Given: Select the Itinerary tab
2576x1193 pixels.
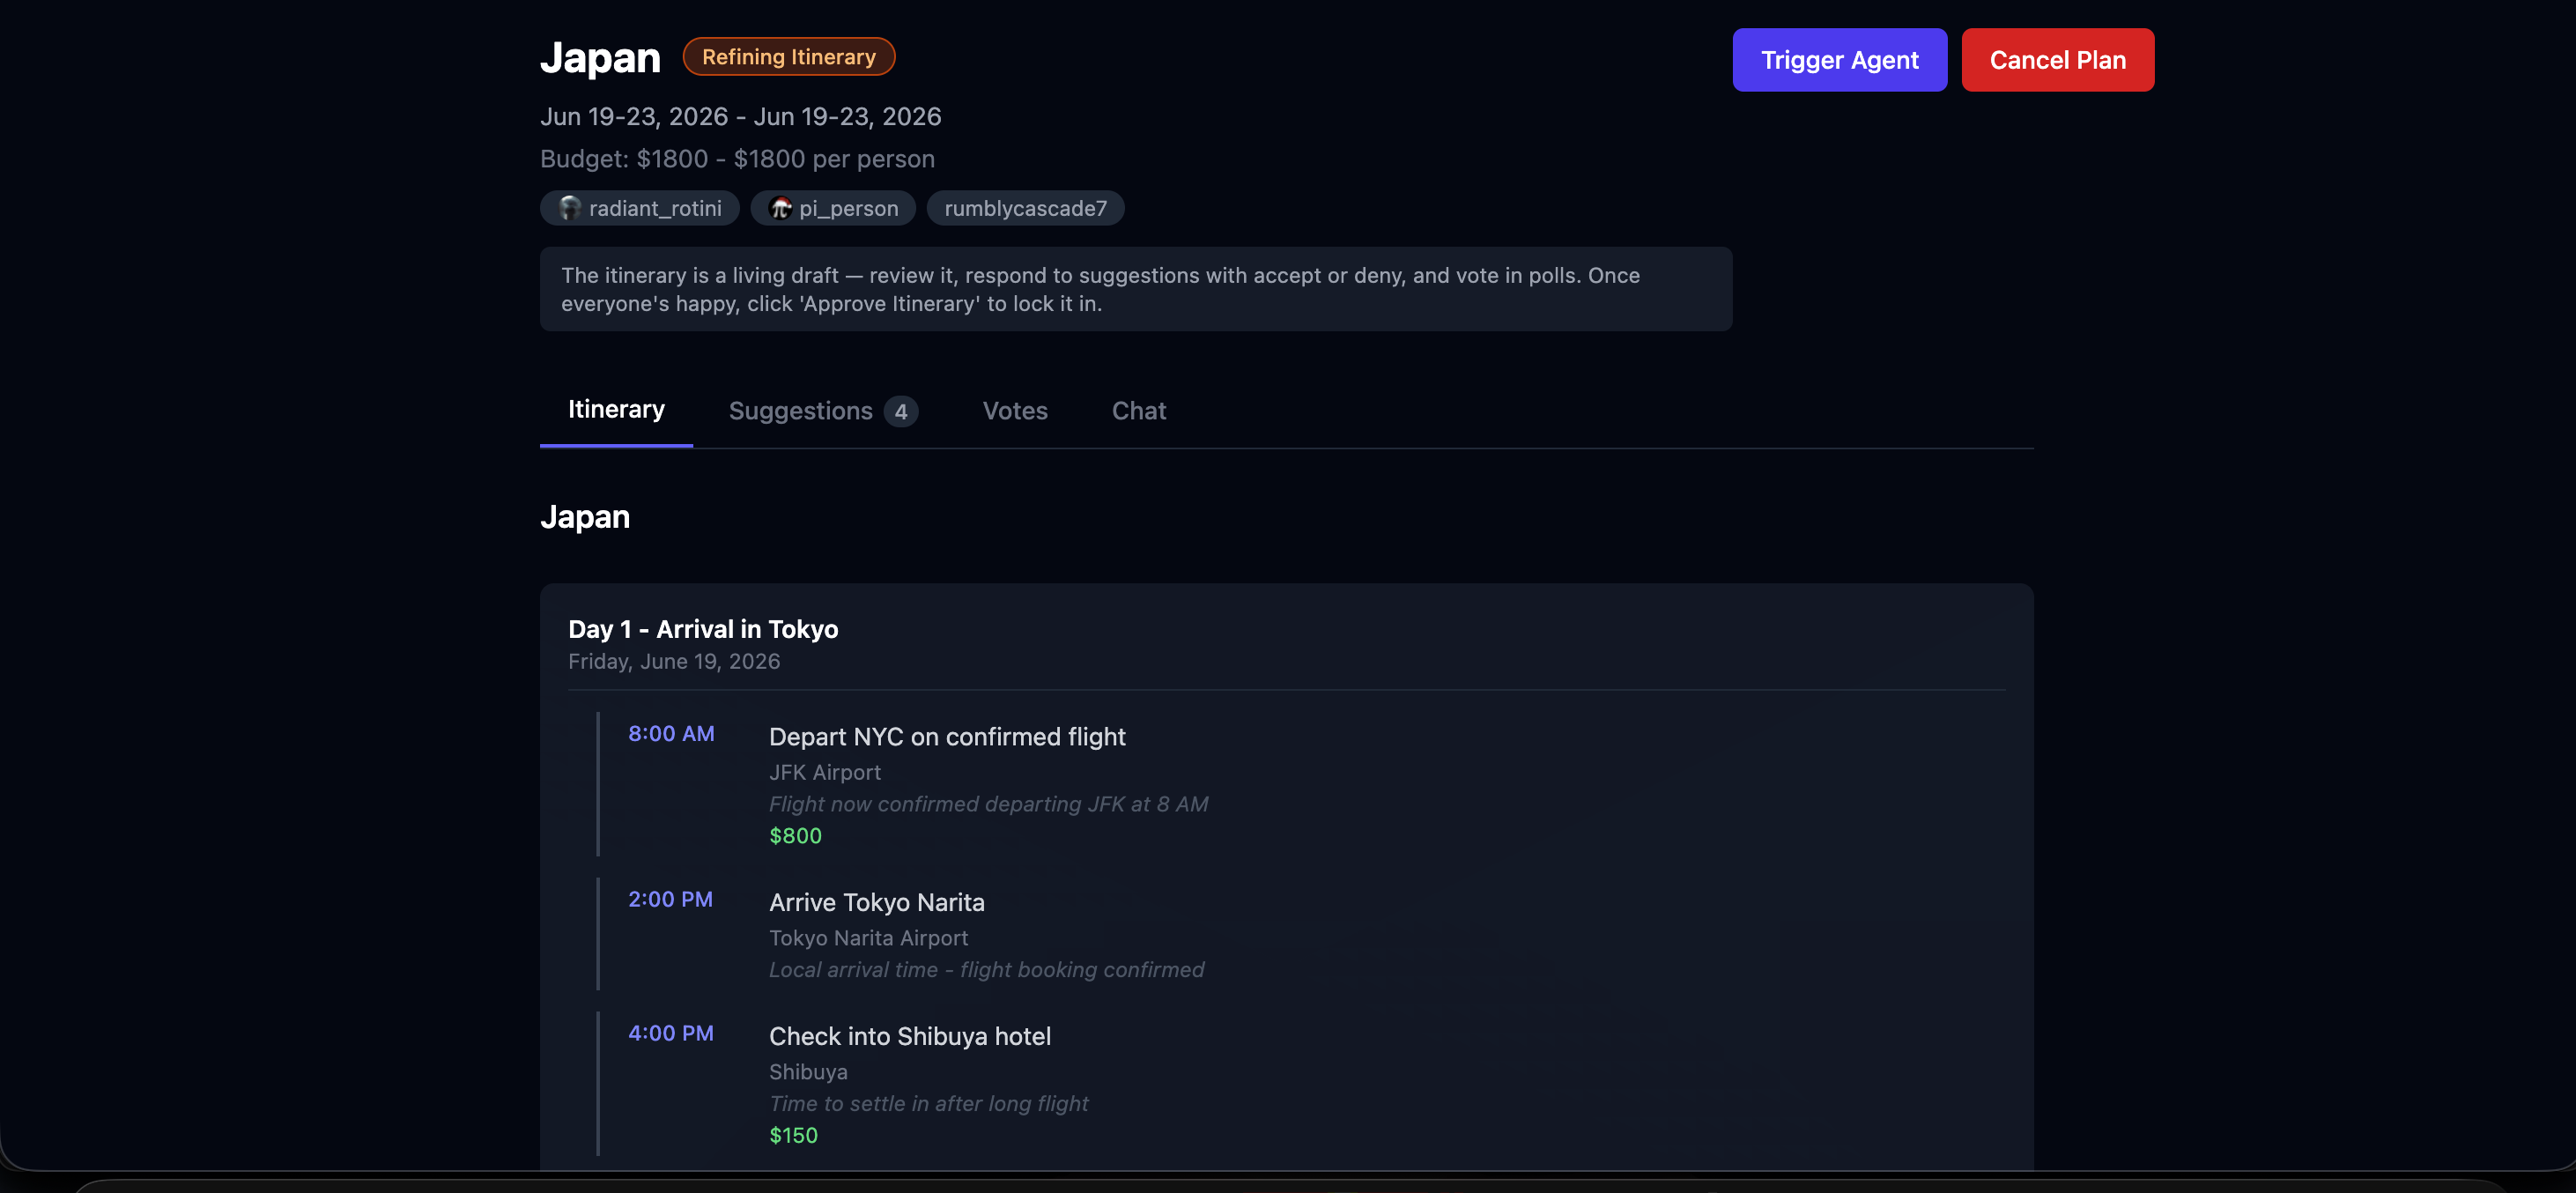Looking at the screenshot, I should tap(615, 410).
